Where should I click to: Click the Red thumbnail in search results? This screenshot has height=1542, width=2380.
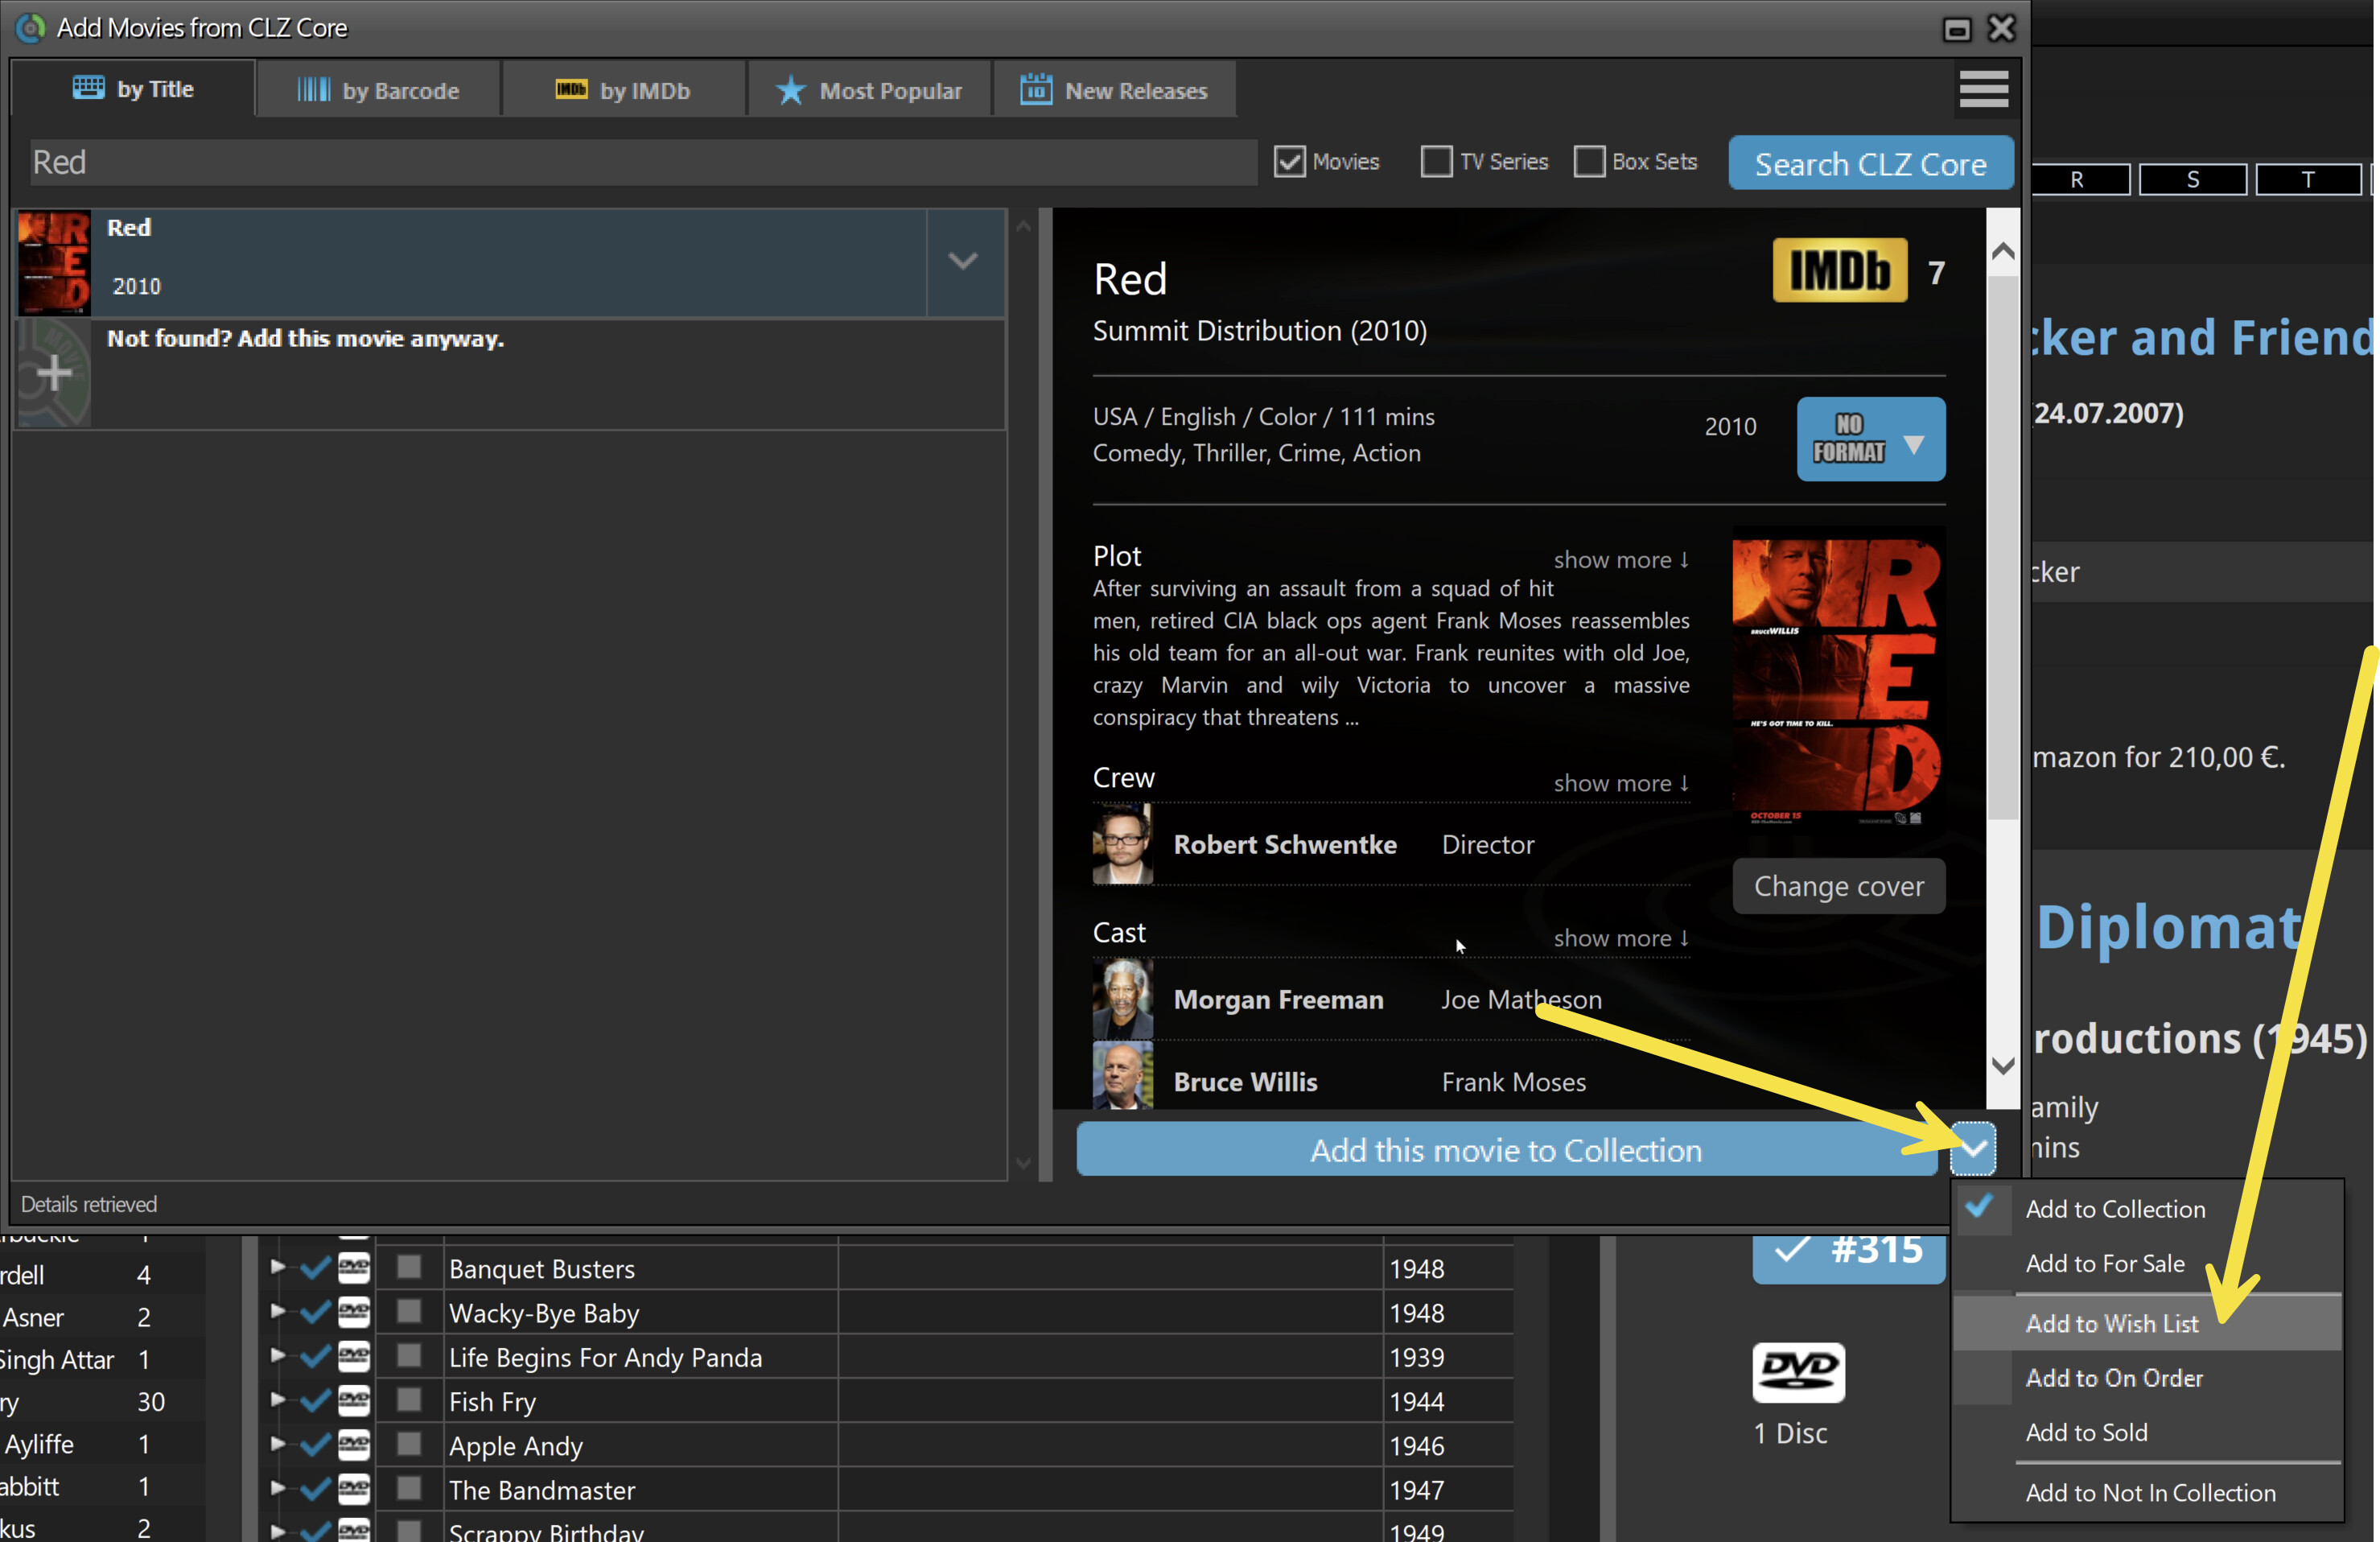click(x=54, y=263)
